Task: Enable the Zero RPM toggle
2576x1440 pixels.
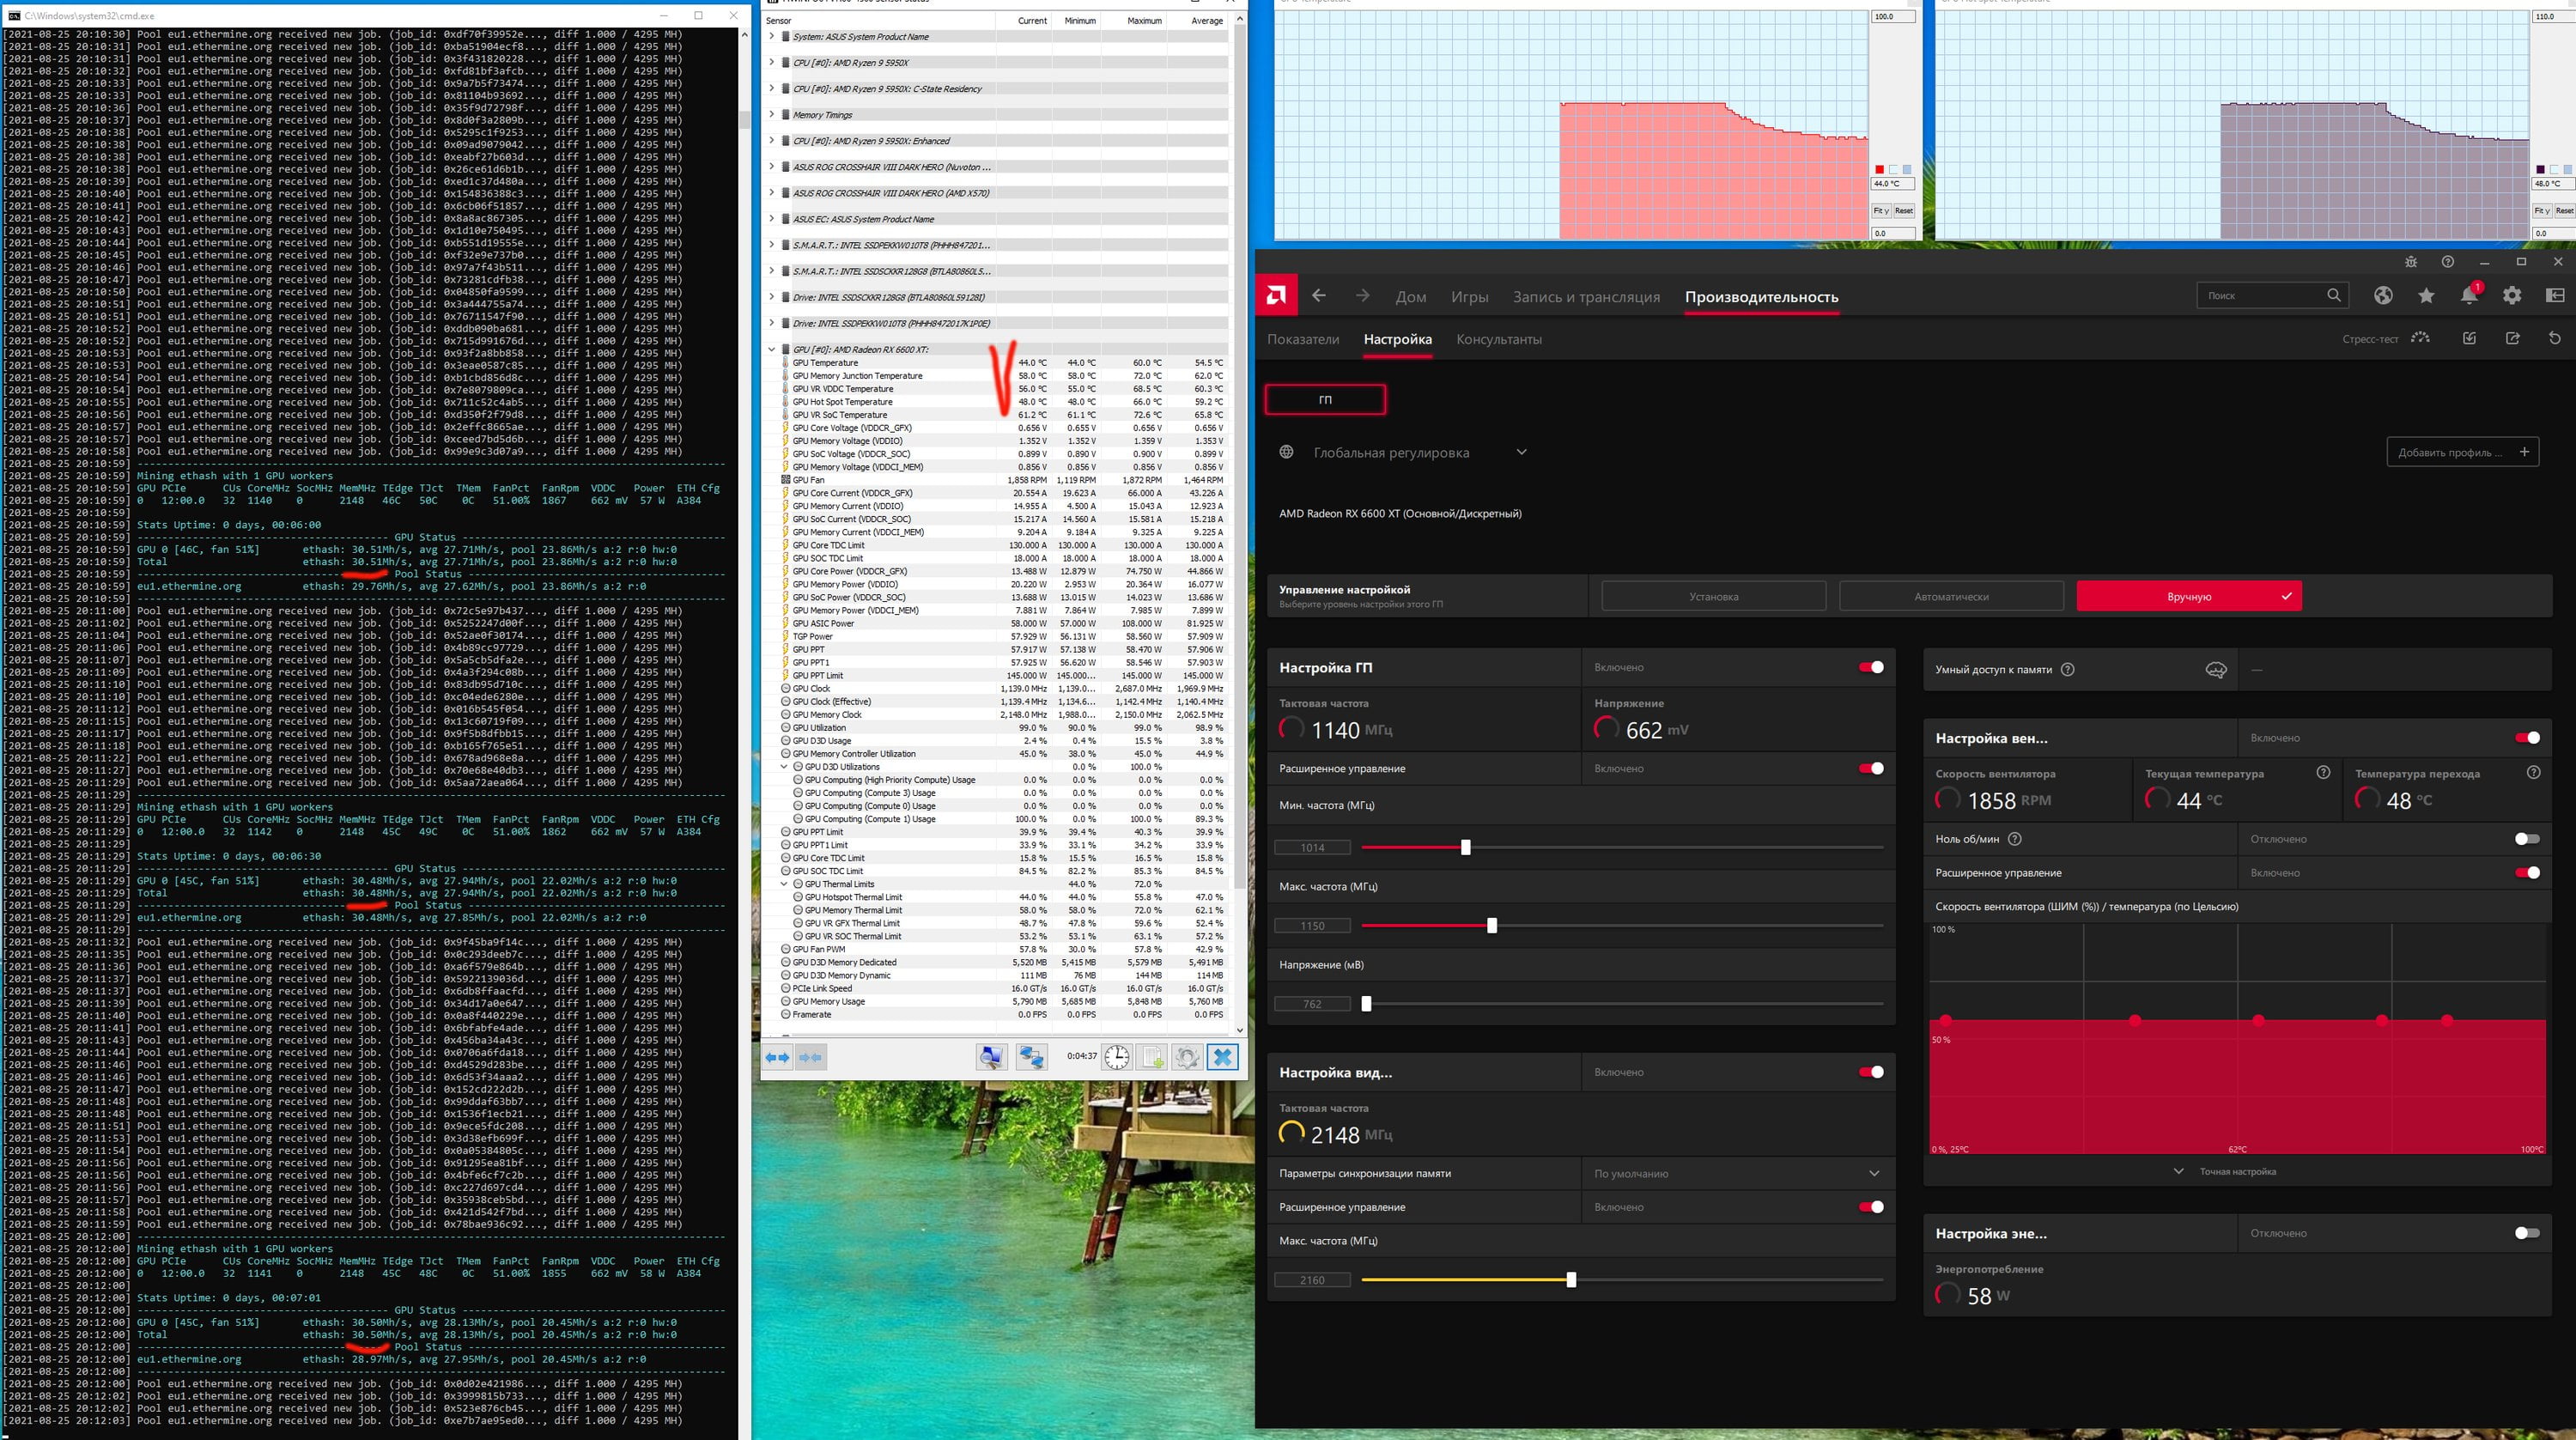Action: click(x=2527, y=839)
